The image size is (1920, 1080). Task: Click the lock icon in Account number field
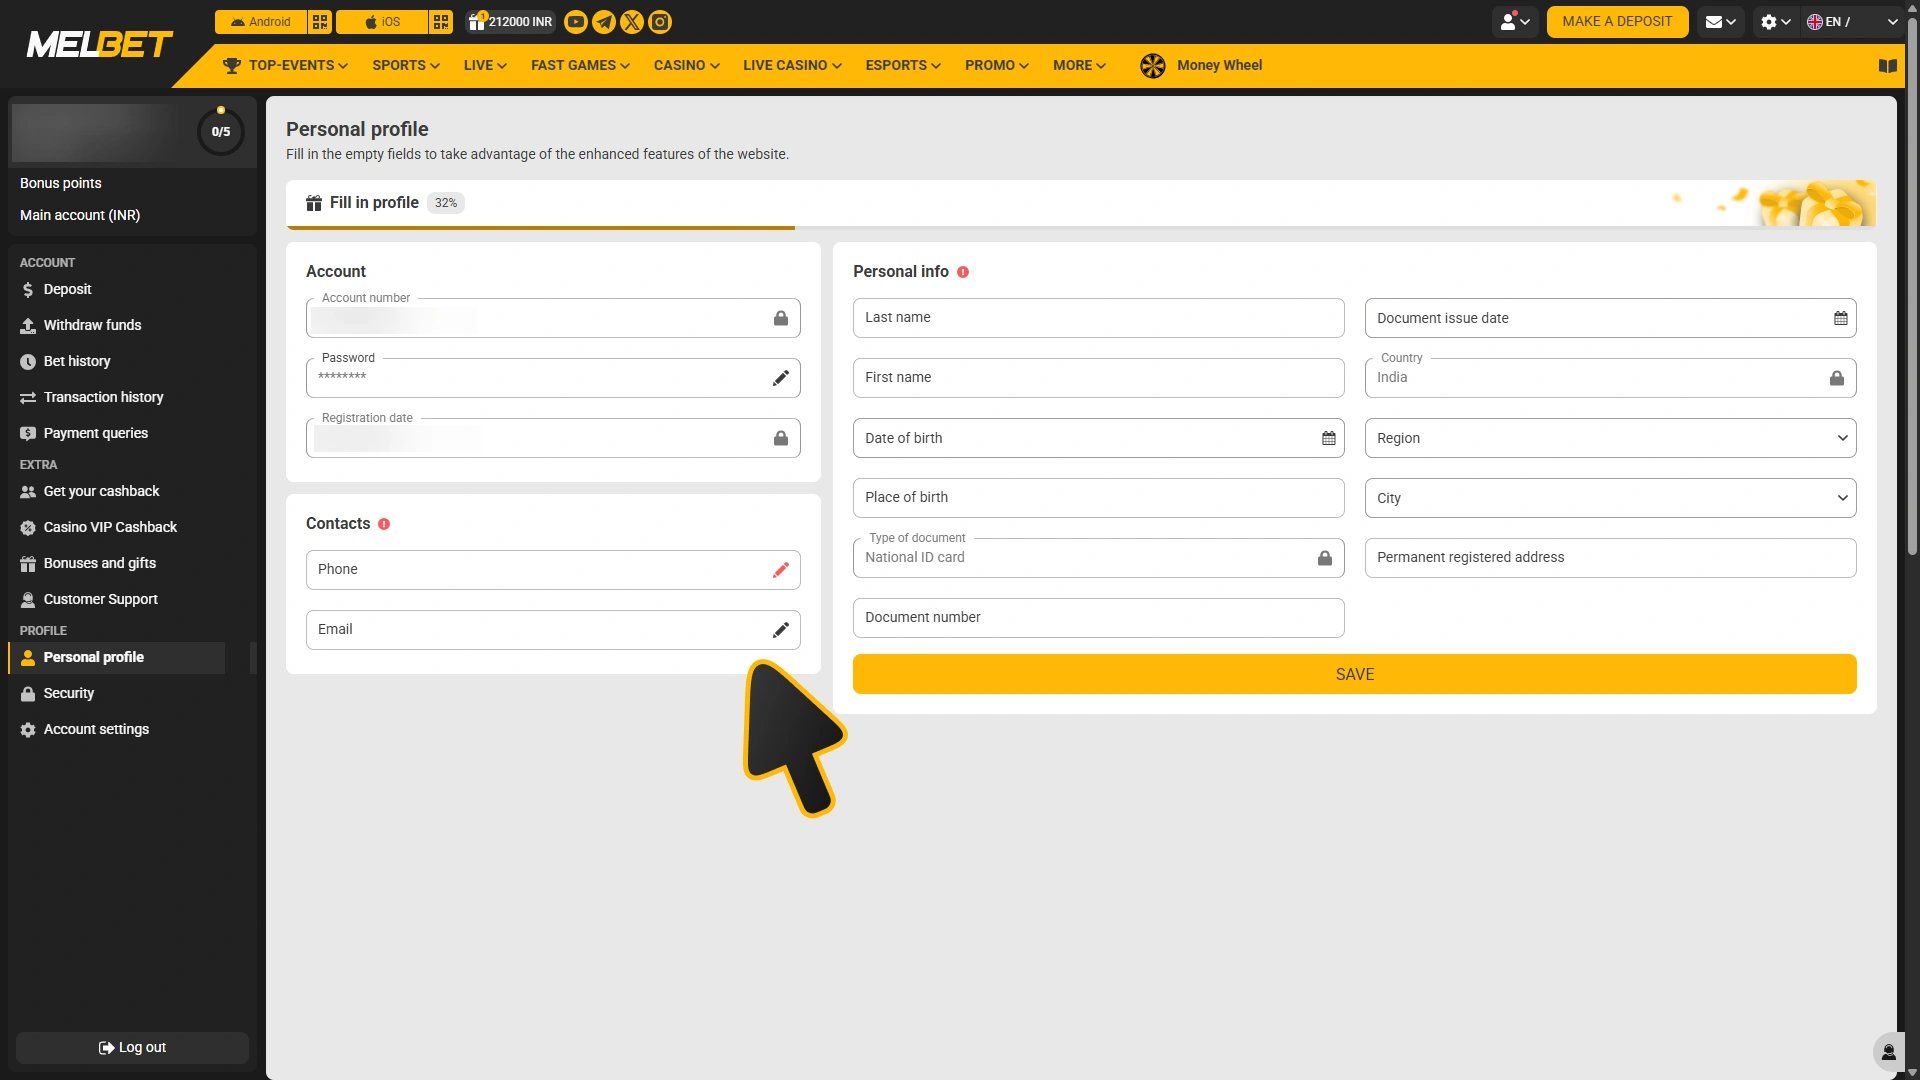[781, 318]
